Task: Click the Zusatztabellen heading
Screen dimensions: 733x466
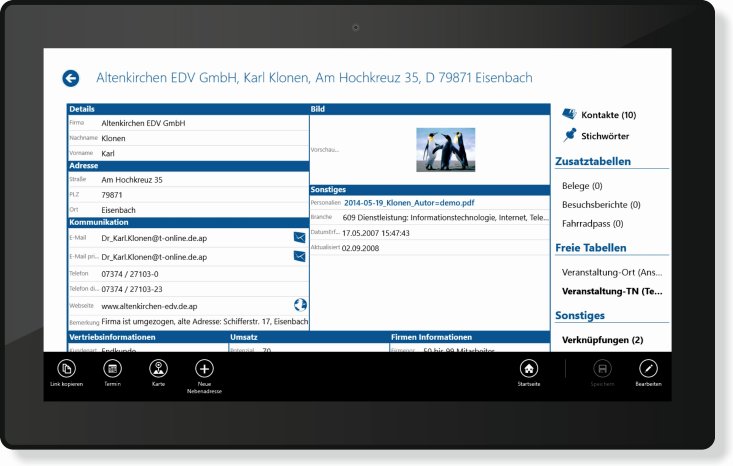Action: (593, 161)
